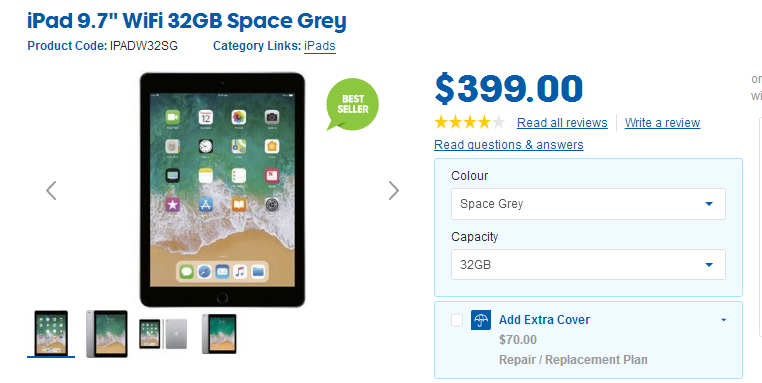This screenshot has height=383, width=762.
Task: Open Read questions & answers link
Action: click(509, 145)
